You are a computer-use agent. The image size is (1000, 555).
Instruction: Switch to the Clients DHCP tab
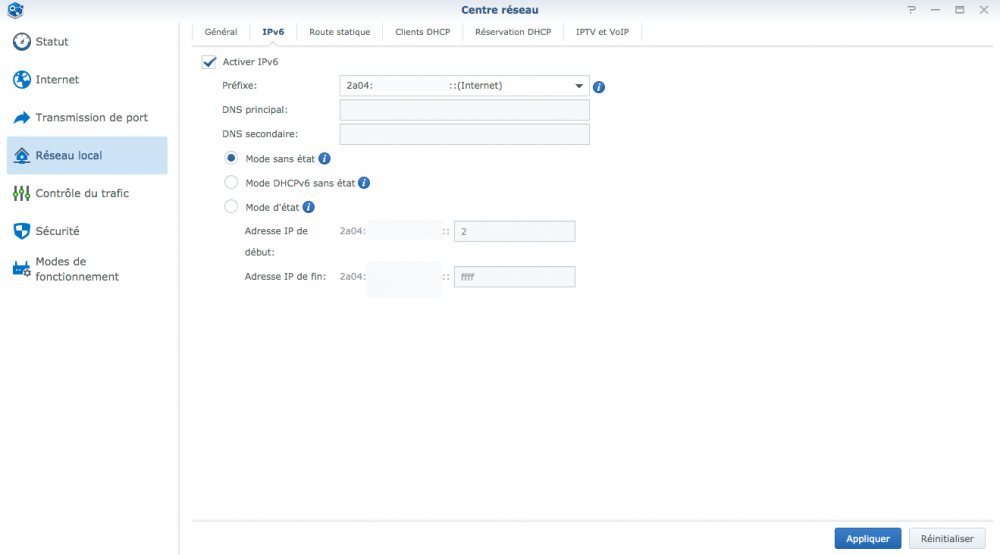click(x=422, y=32)
